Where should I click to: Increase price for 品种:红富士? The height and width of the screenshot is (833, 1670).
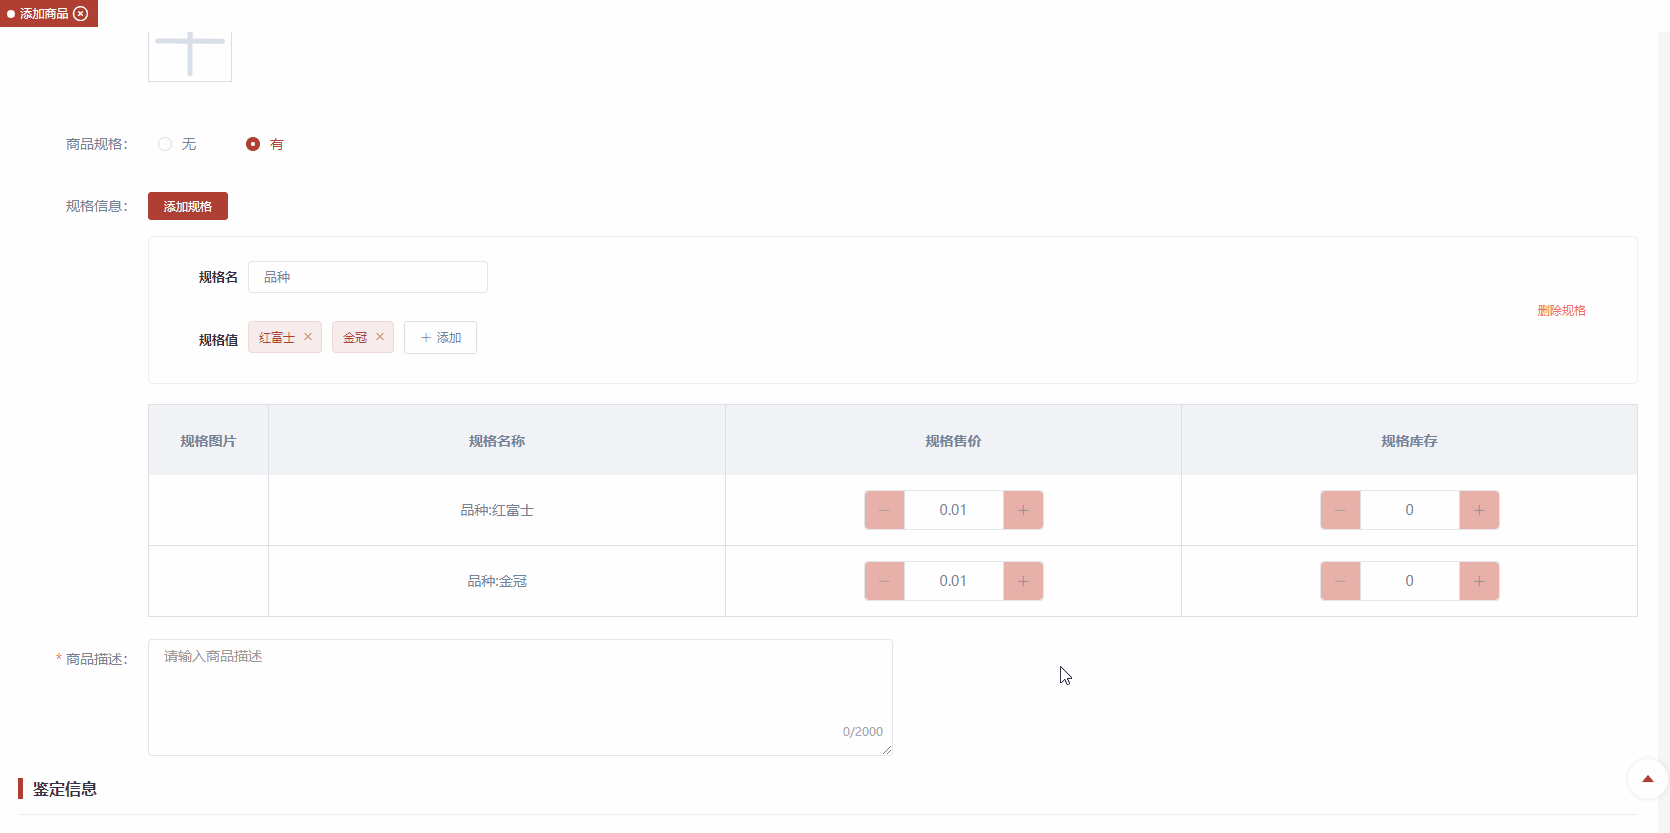pyautogui.click(x=1023, y=510)
